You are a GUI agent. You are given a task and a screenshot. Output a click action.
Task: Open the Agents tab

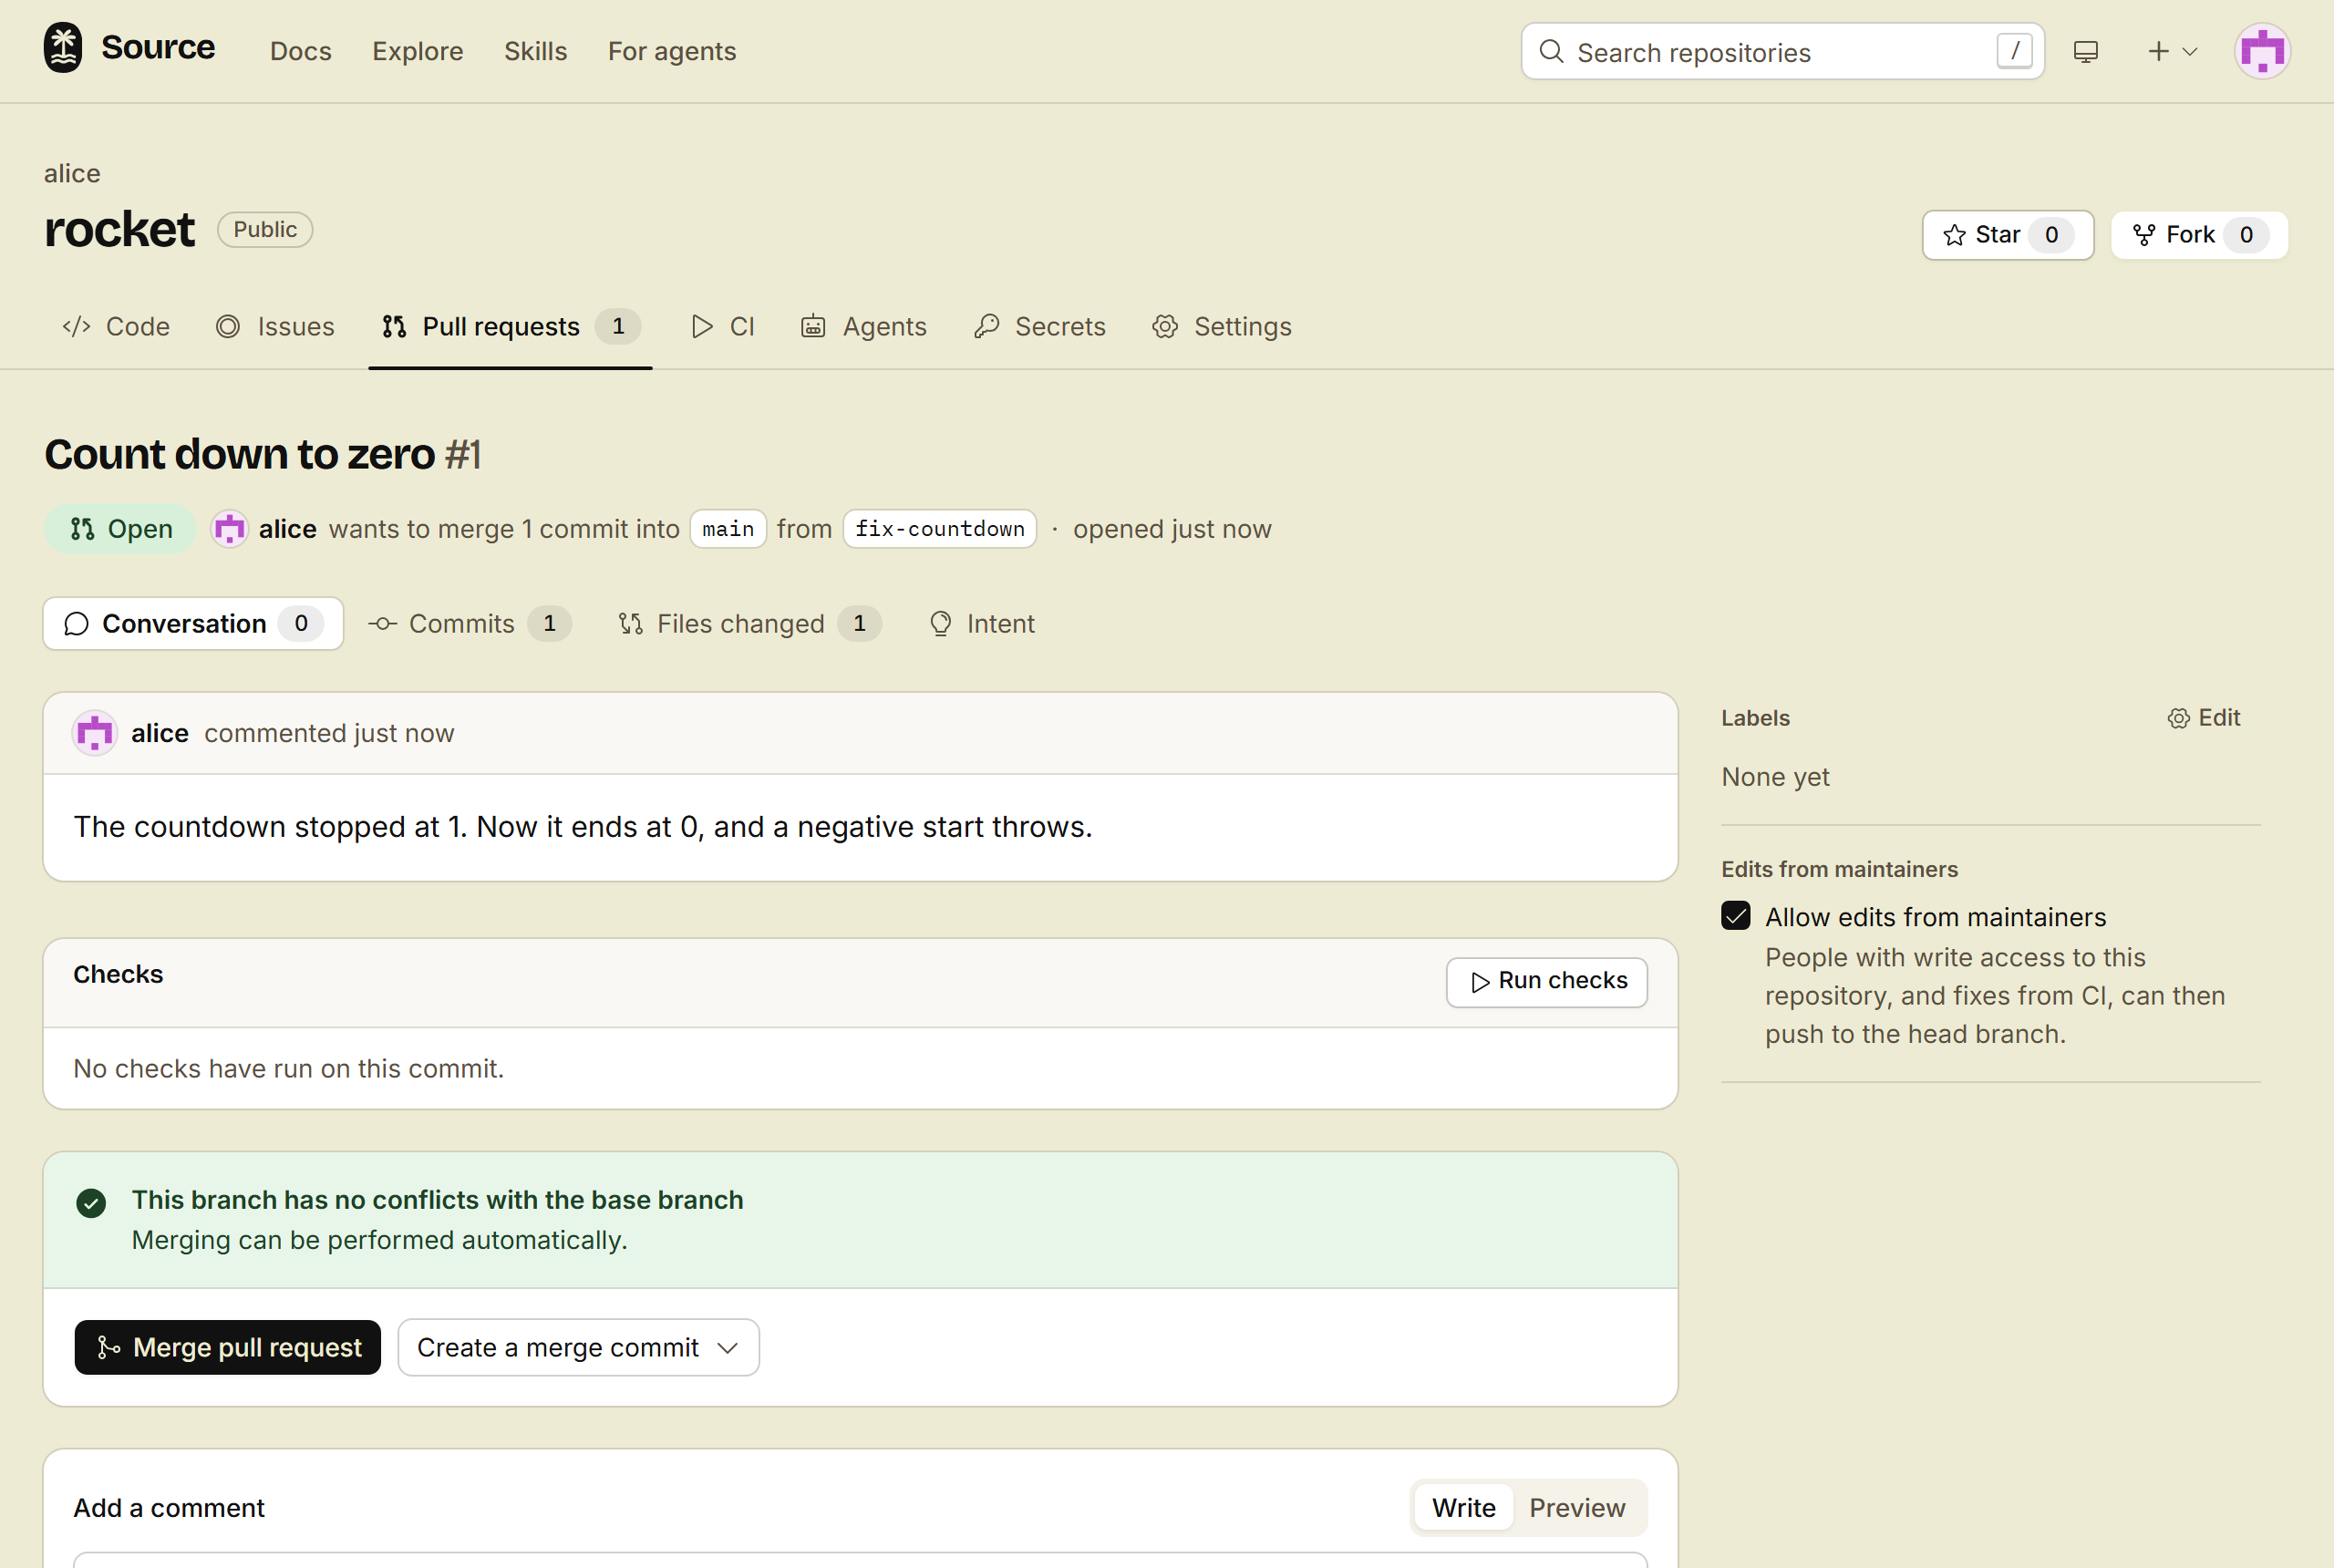coord(863,326)
